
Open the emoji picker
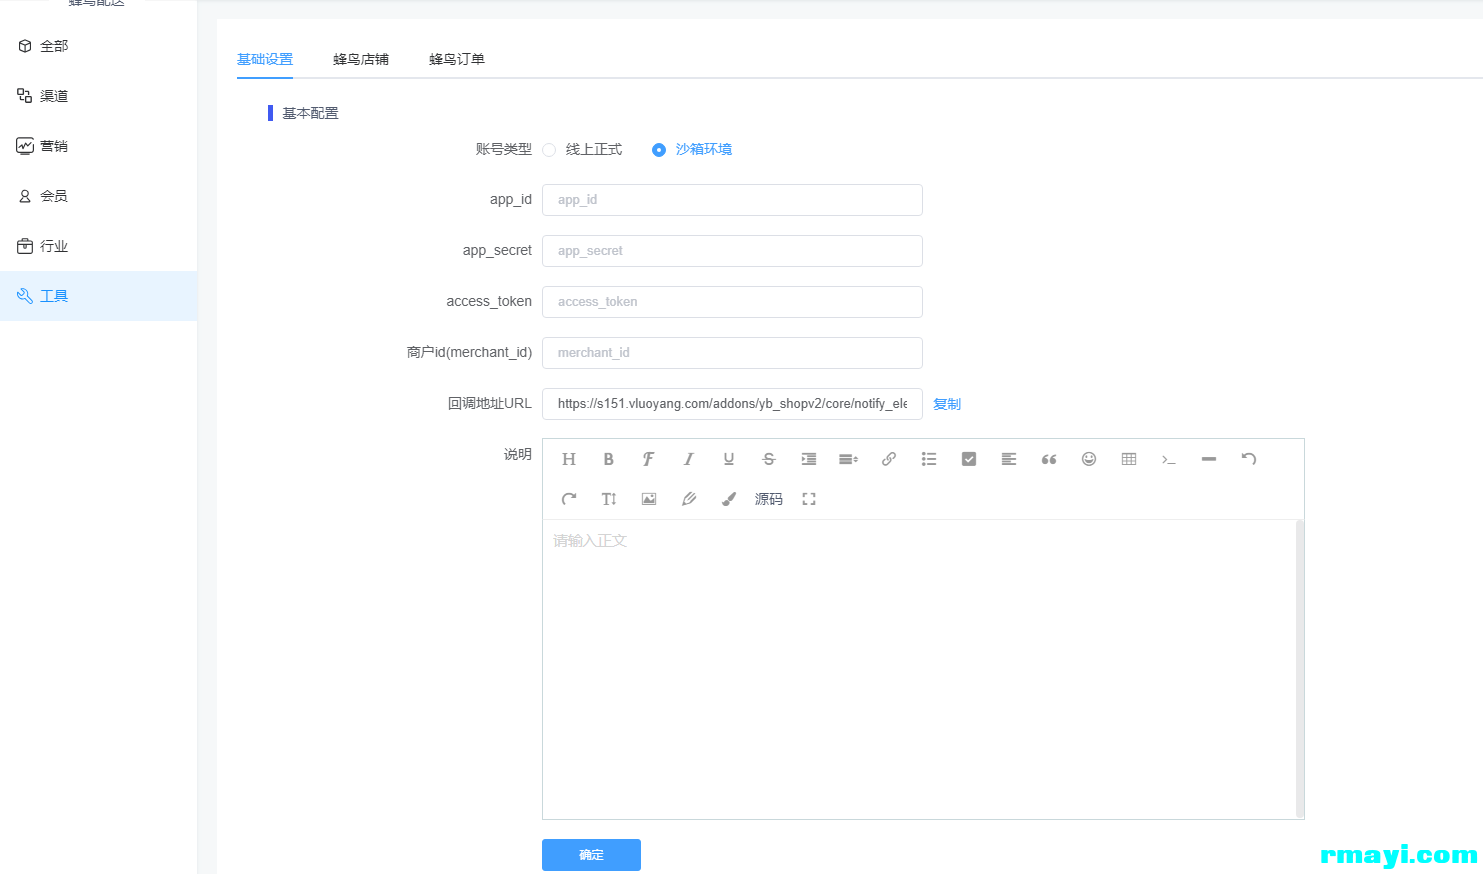tap(1089, 459)
